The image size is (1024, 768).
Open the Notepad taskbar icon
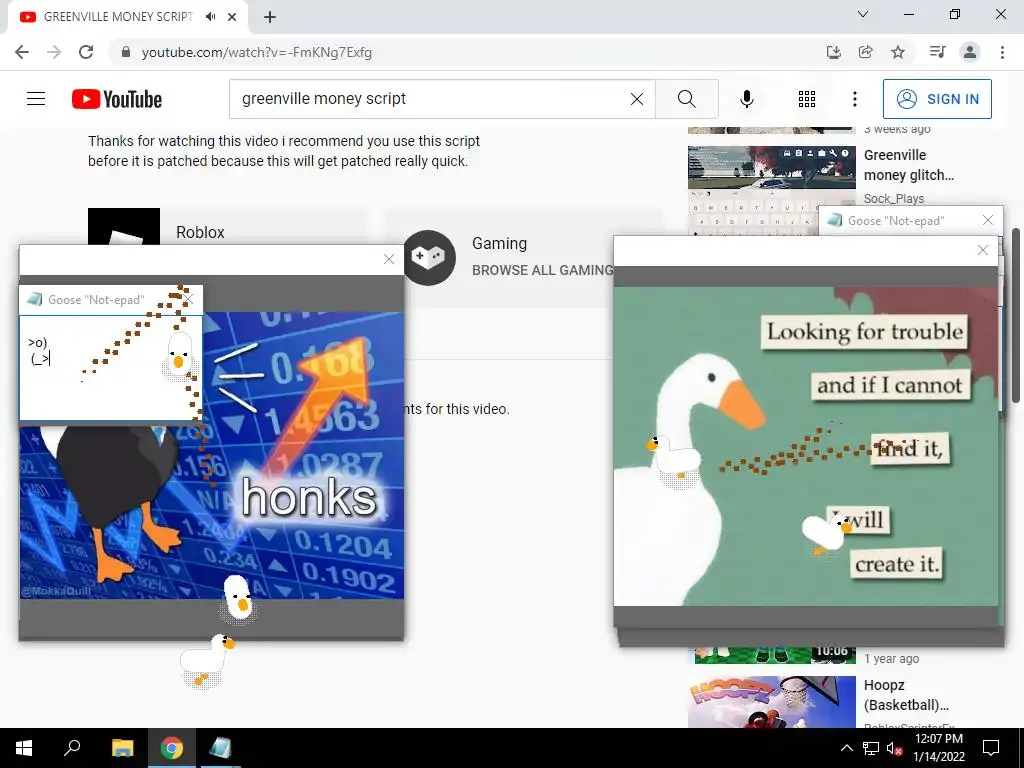pyautogui.click(x=220, y=748)
